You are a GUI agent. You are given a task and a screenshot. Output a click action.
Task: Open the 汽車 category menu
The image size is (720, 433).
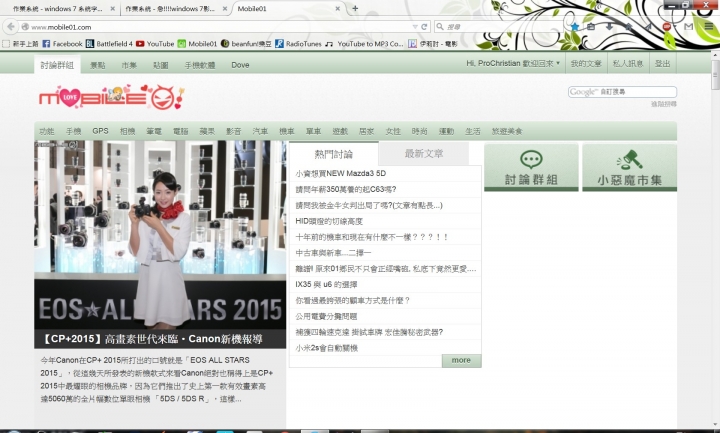click(x=260, y=131)
